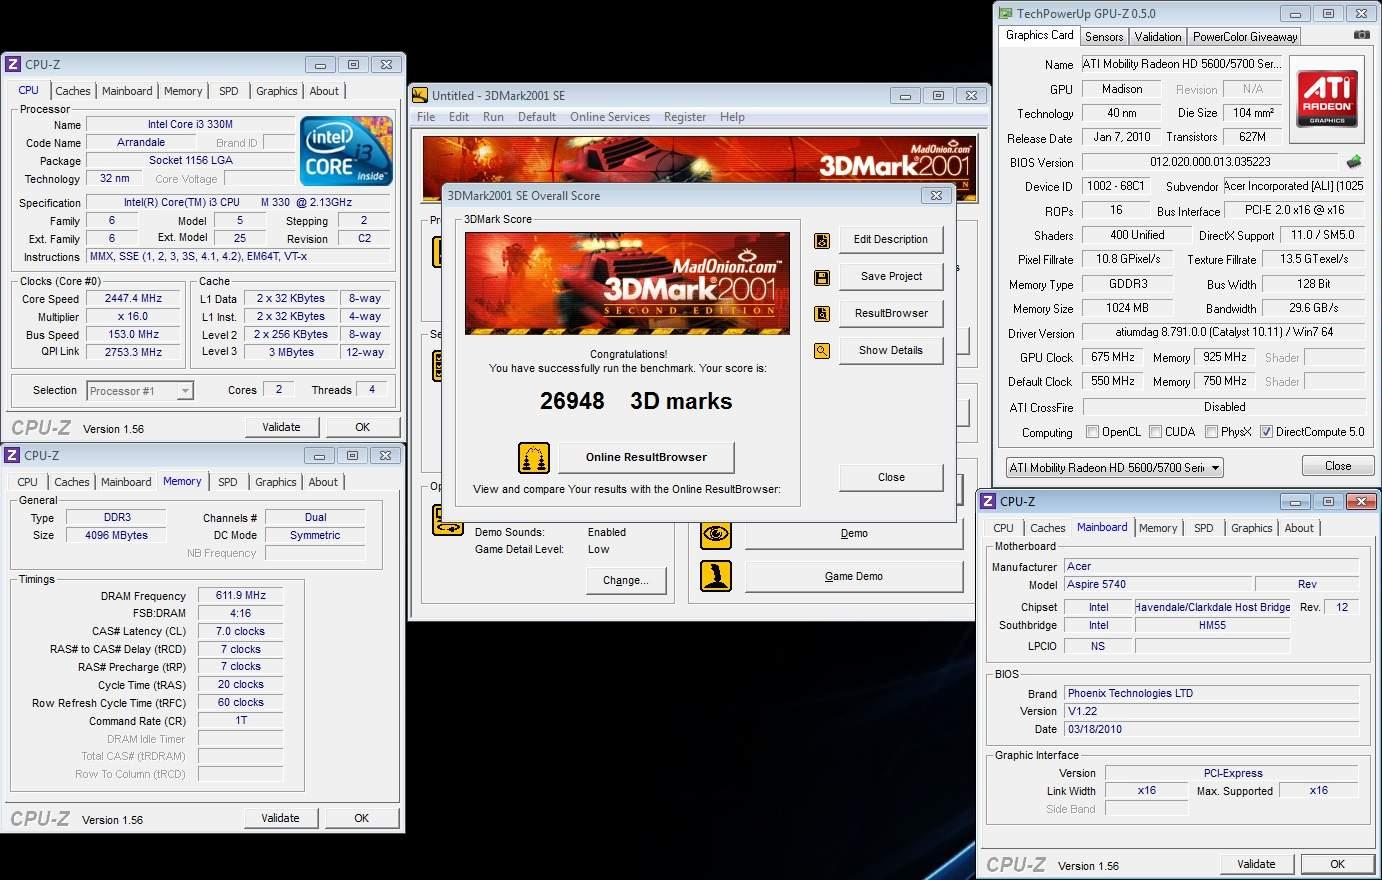This screenshot has height=880, width=1382.
Task: Click the CPU-Z title icon of Memory window
Action: pos(13,455)
